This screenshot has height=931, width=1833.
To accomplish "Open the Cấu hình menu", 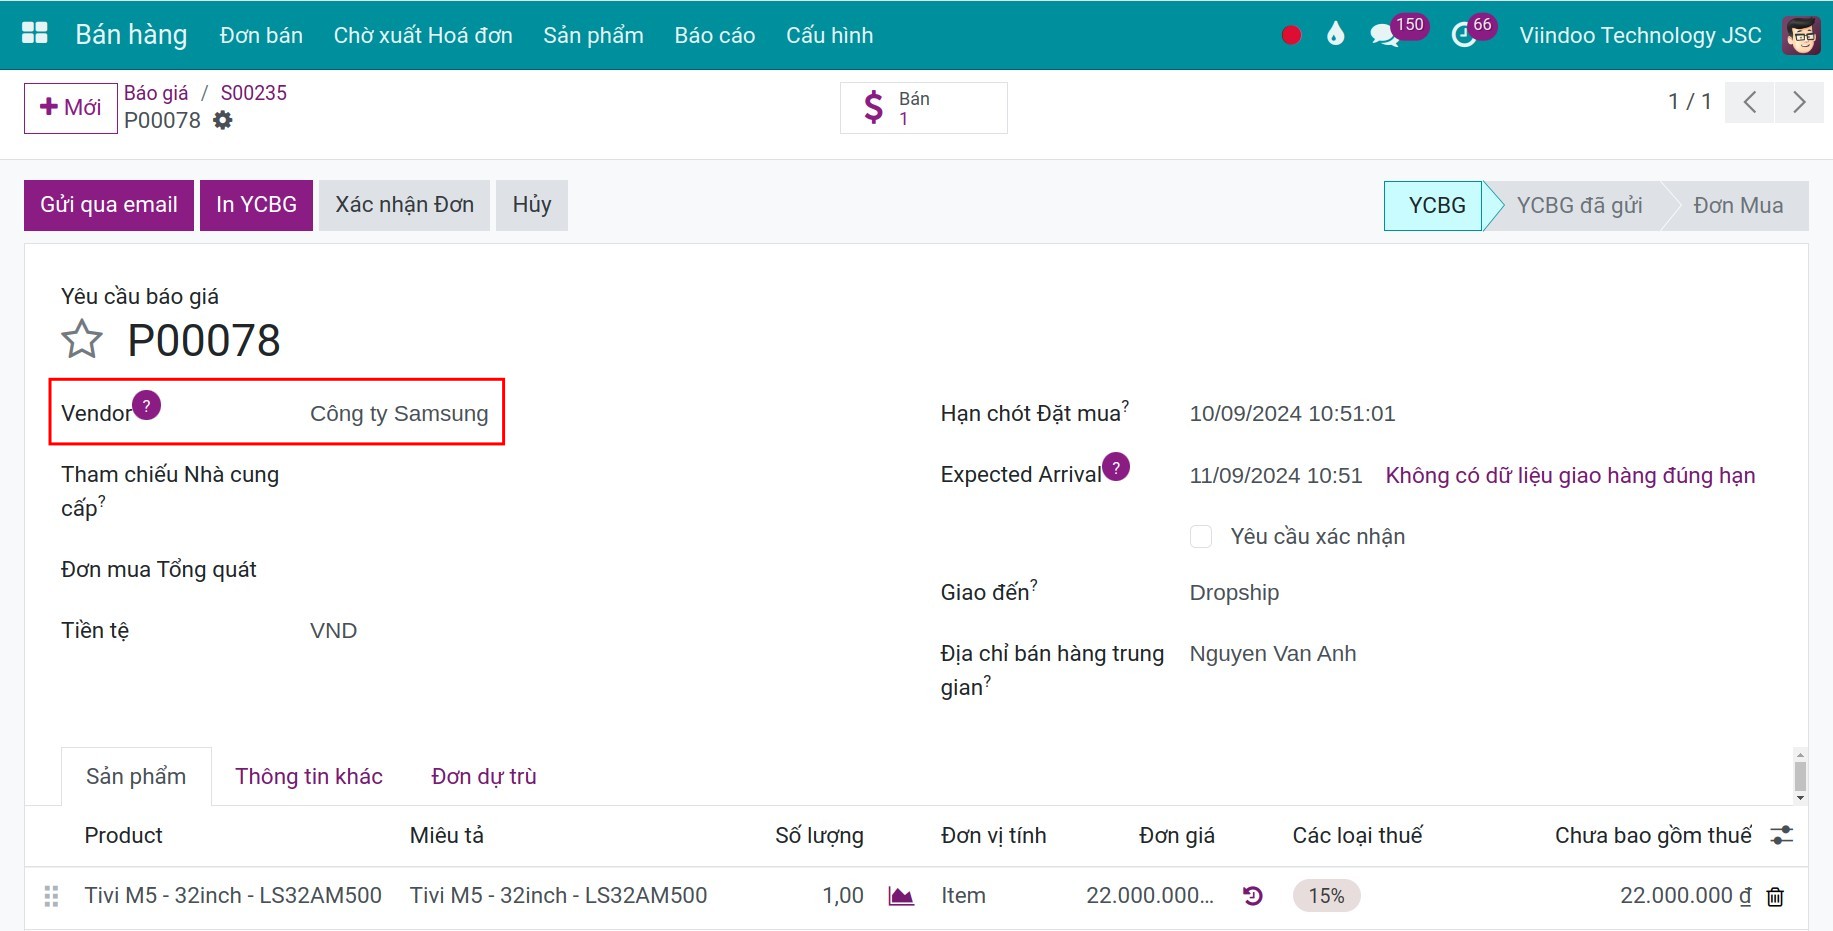I will 829,35.
